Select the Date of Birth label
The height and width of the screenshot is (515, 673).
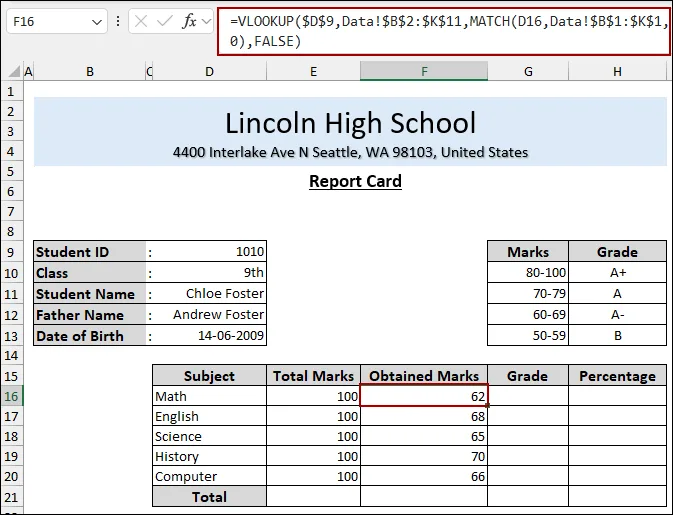click(90, 336)
